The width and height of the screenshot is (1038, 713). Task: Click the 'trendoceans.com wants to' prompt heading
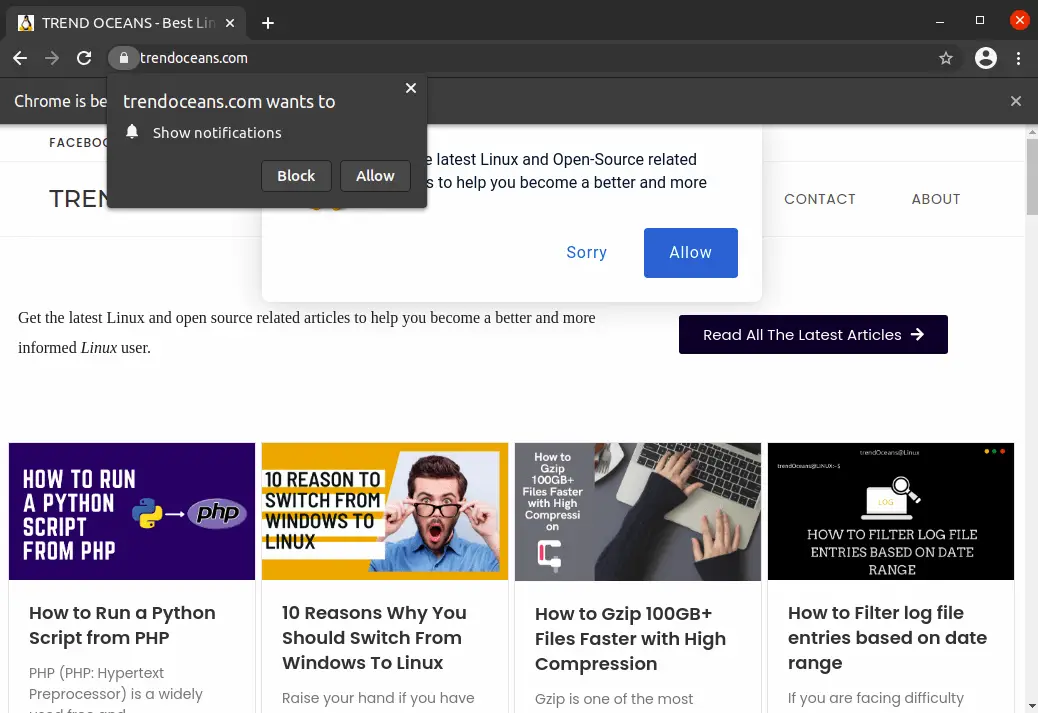[x=229, y=102]
